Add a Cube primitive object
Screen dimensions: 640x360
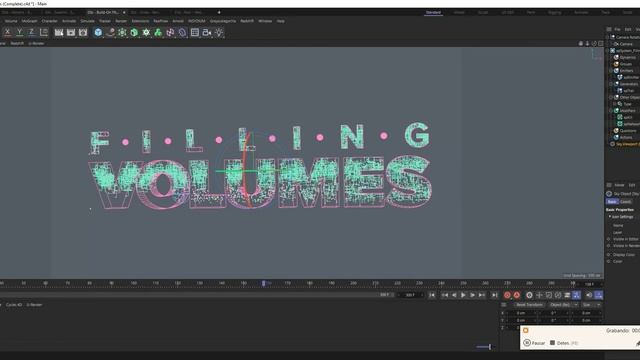coord(98,32)
